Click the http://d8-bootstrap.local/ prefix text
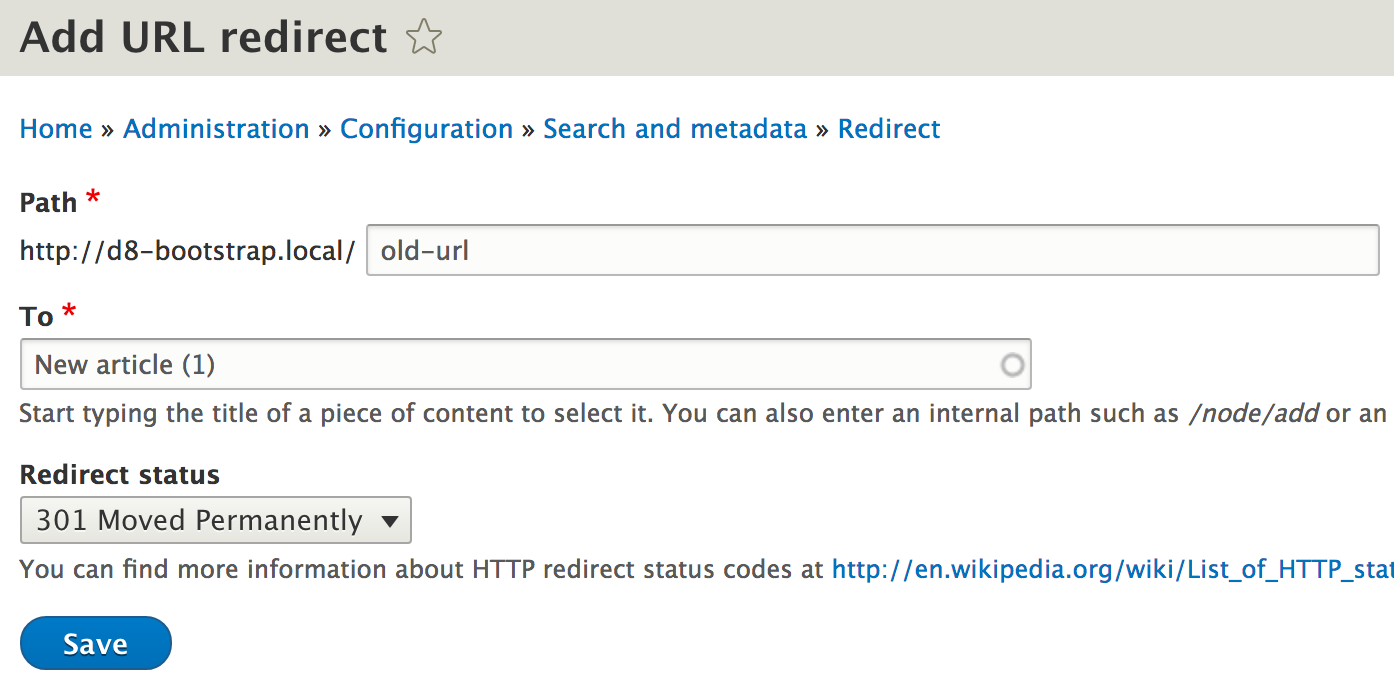This screenshot has height=688, width=1394. pos(188,251)
